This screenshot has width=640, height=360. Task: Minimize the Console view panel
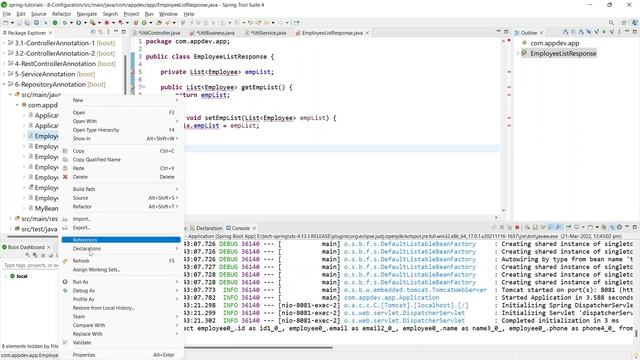point(627,227)
